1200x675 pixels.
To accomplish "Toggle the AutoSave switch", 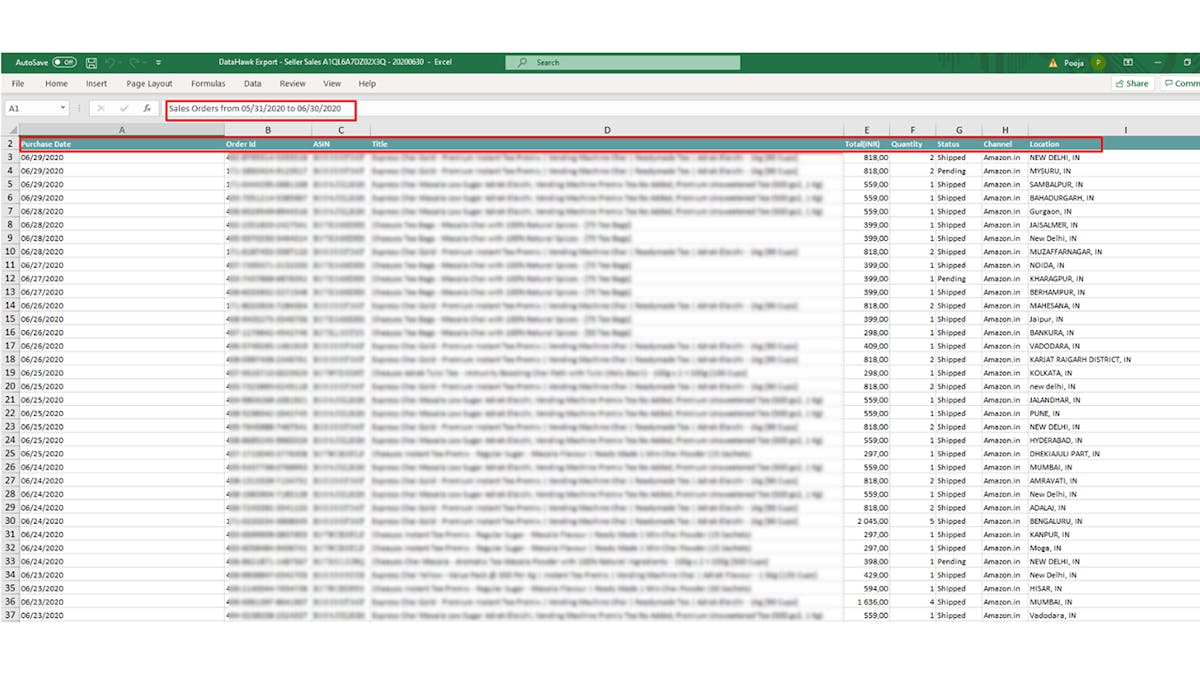I will point(64,62).
